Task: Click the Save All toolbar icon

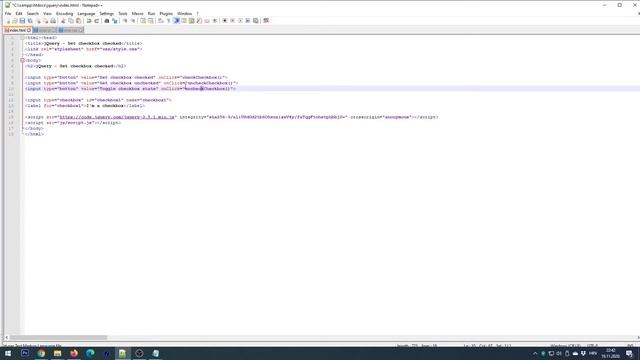Action: 30,21
